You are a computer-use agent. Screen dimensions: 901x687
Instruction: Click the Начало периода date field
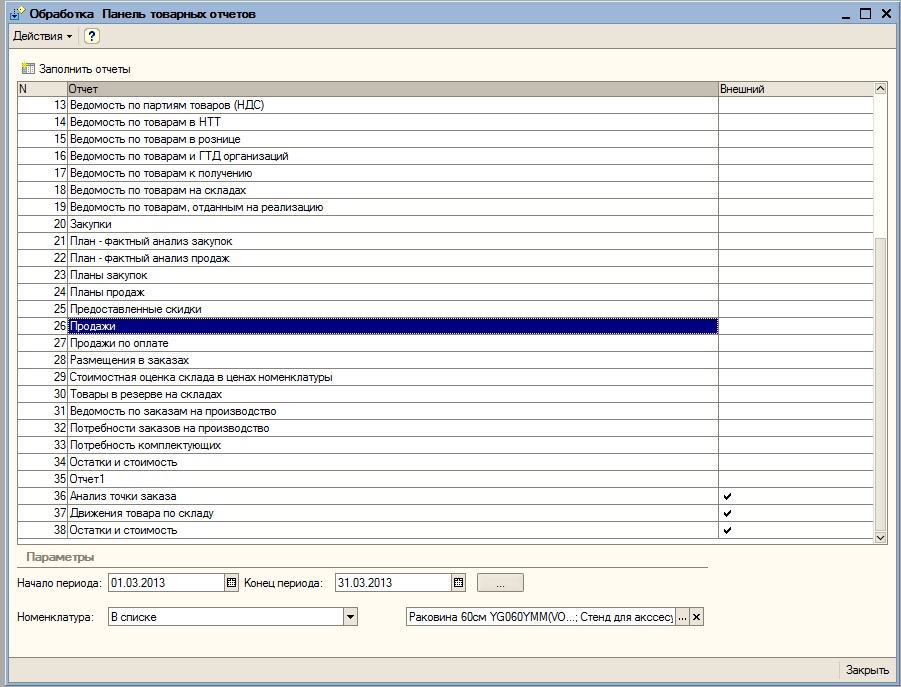coord(167,582)
